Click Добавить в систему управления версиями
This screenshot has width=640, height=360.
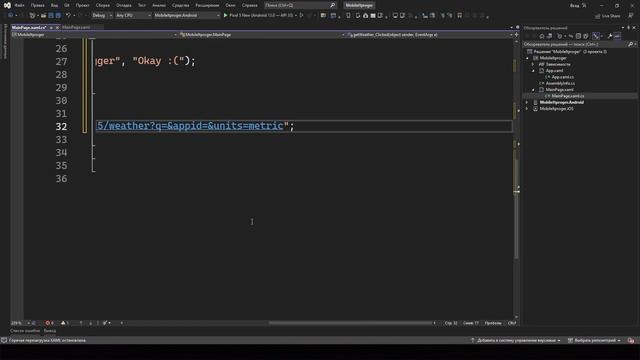[x=516, y=340]
